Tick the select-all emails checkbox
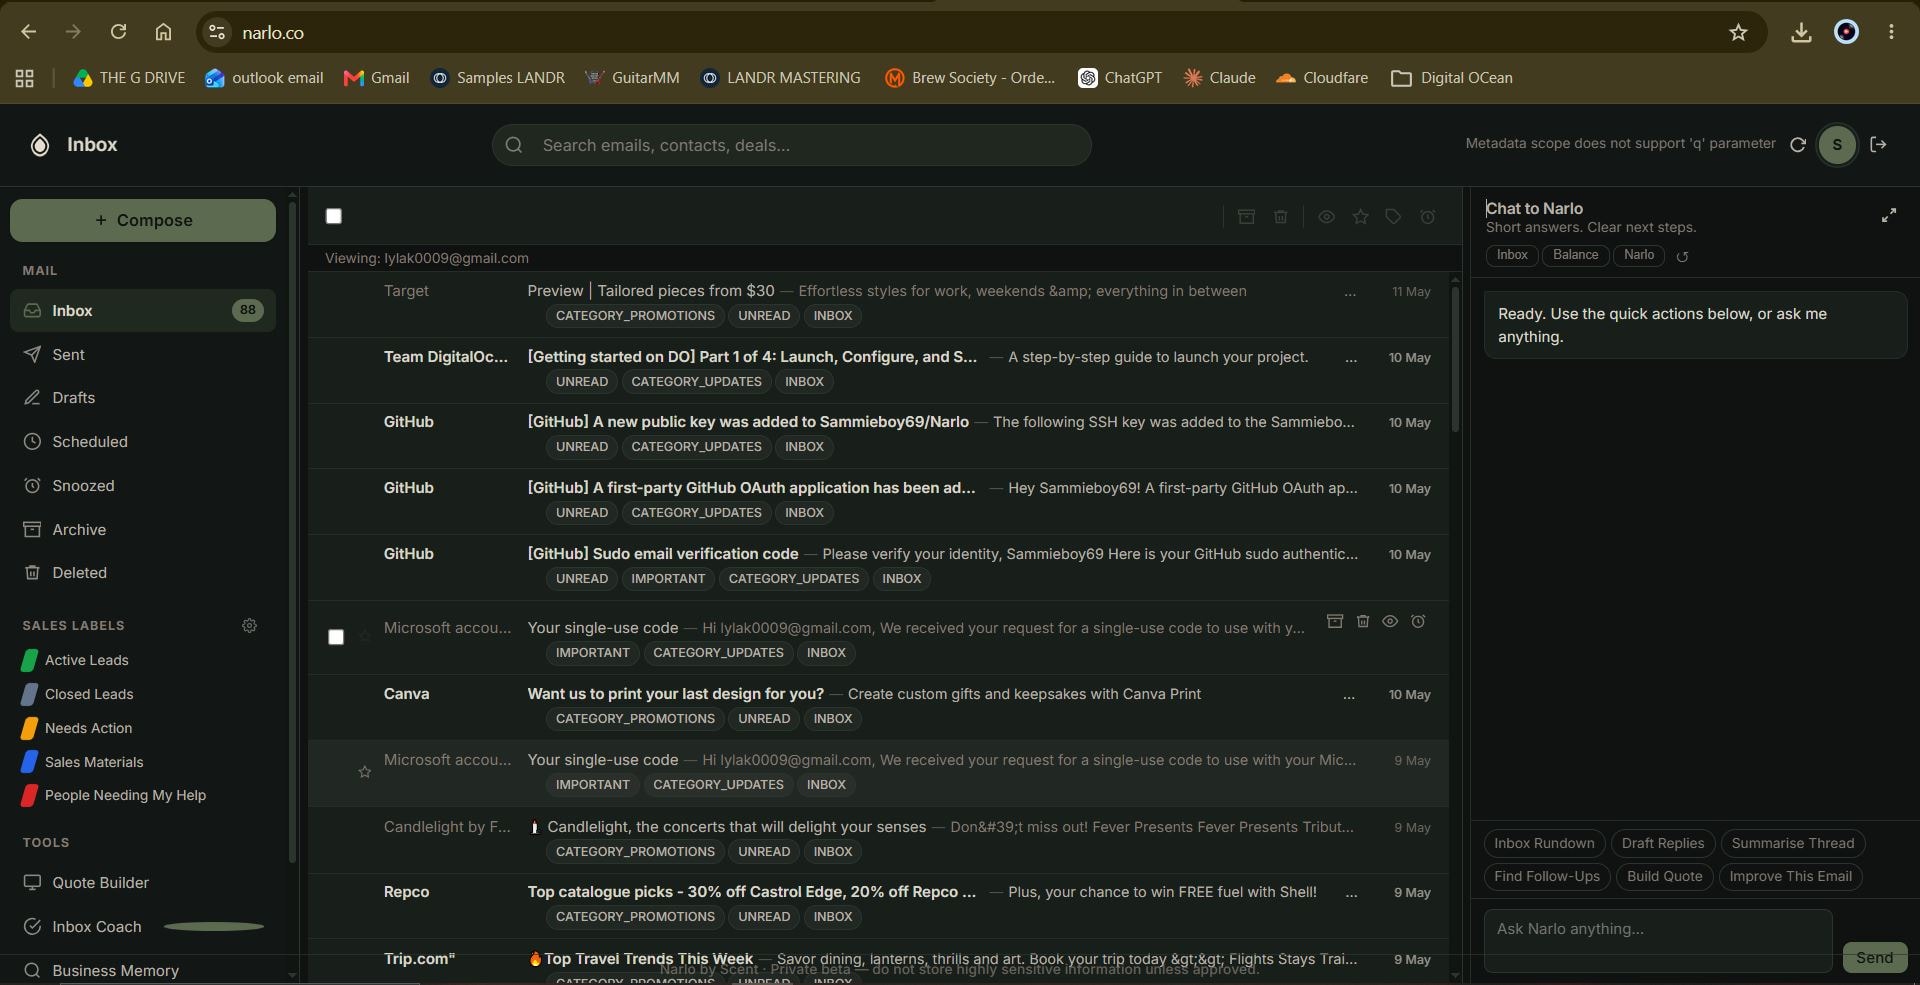Image resolution: width=1920 pixels, height=985 pixels. (x=334, y=216)
